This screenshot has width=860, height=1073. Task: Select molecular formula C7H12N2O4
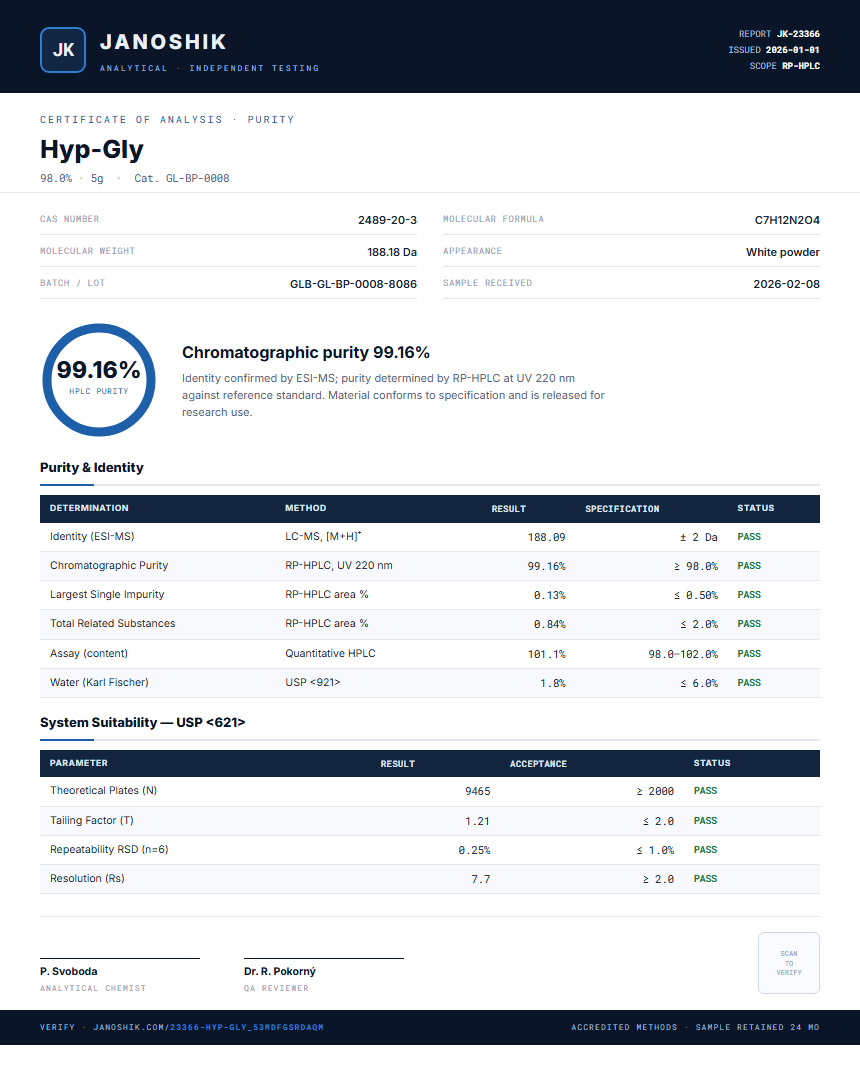pyautogui.click(x=787, y=220)
